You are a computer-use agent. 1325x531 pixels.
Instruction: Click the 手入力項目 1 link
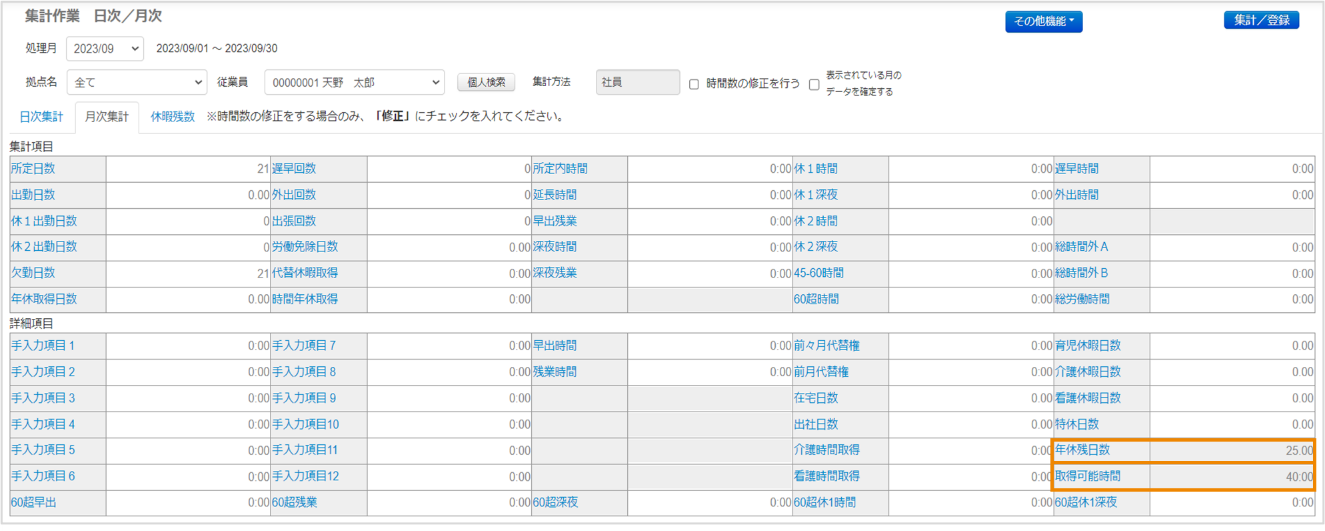point(43,346)
